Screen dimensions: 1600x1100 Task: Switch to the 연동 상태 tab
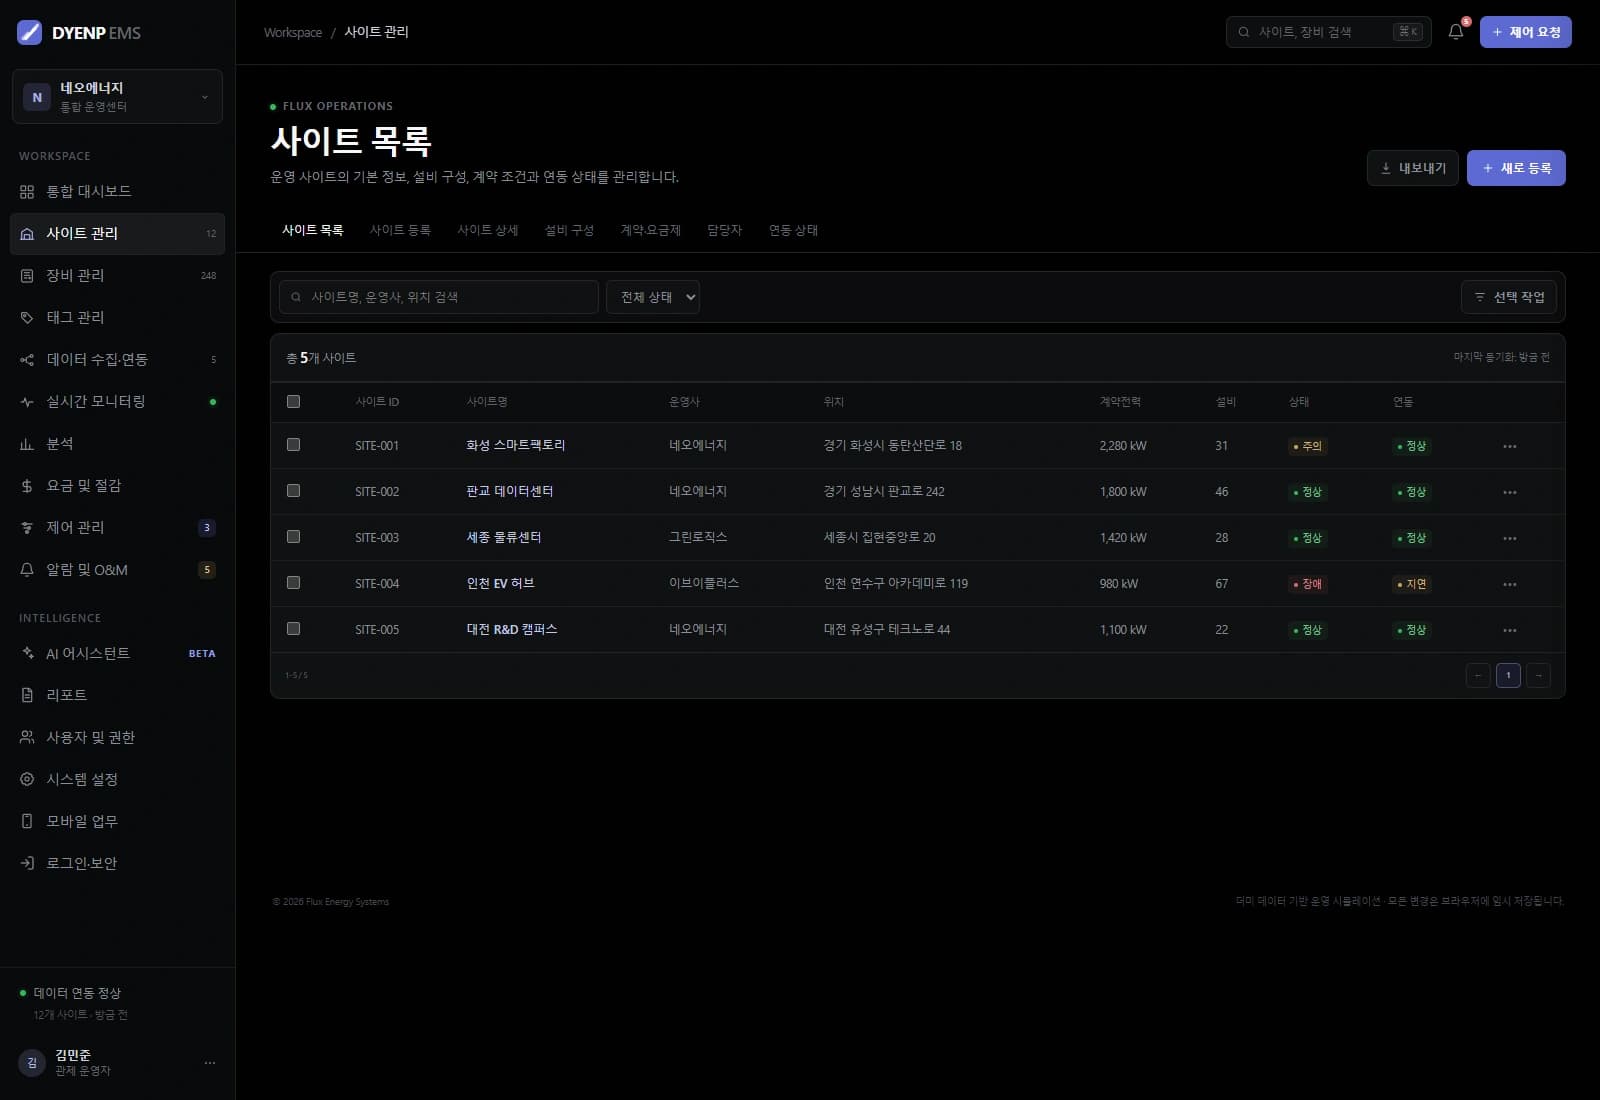[x=793, y=230]
